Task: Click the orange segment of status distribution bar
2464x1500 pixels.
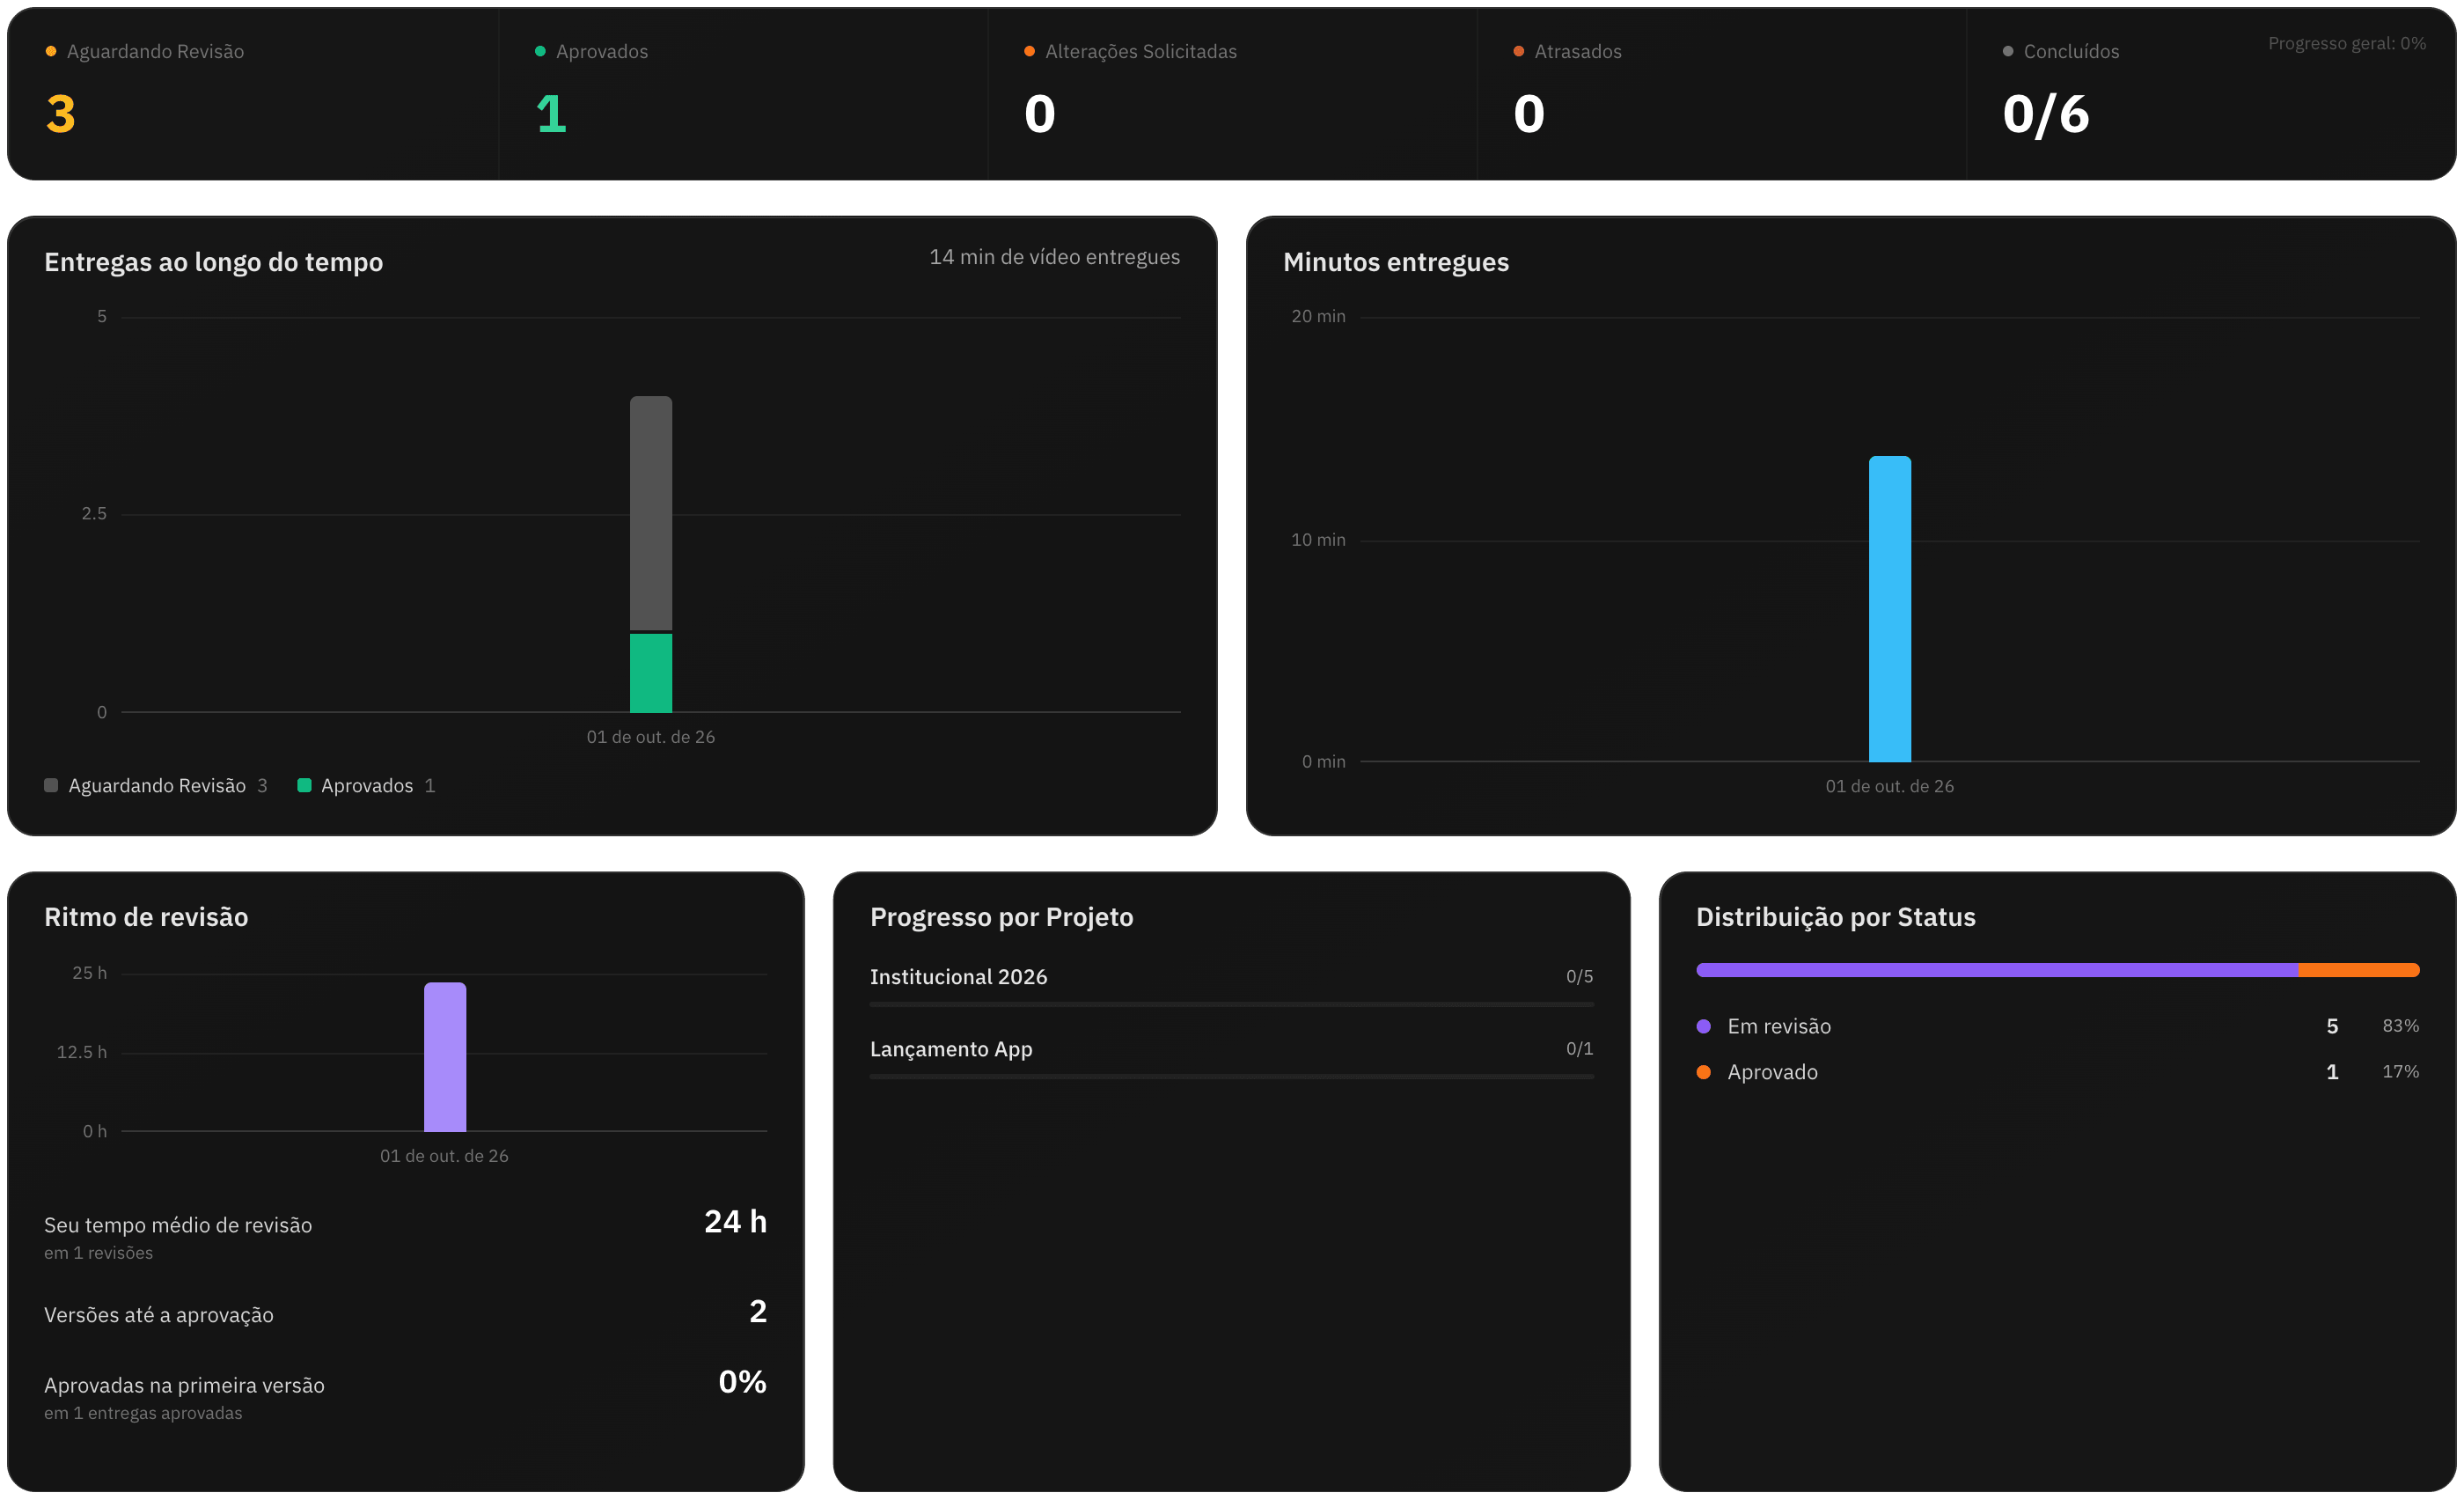Action: 2359,970
